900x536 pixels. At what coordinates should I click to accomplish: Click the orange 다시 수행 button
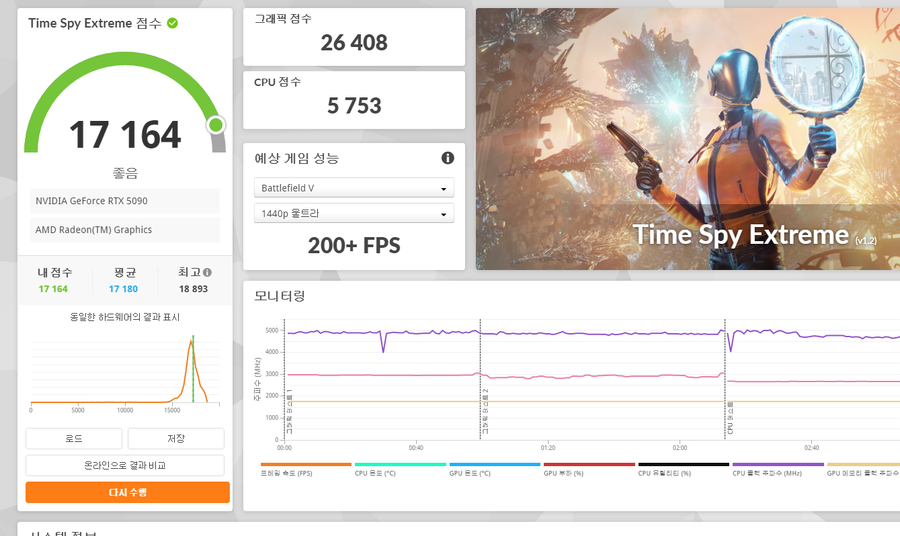(127, 492)
